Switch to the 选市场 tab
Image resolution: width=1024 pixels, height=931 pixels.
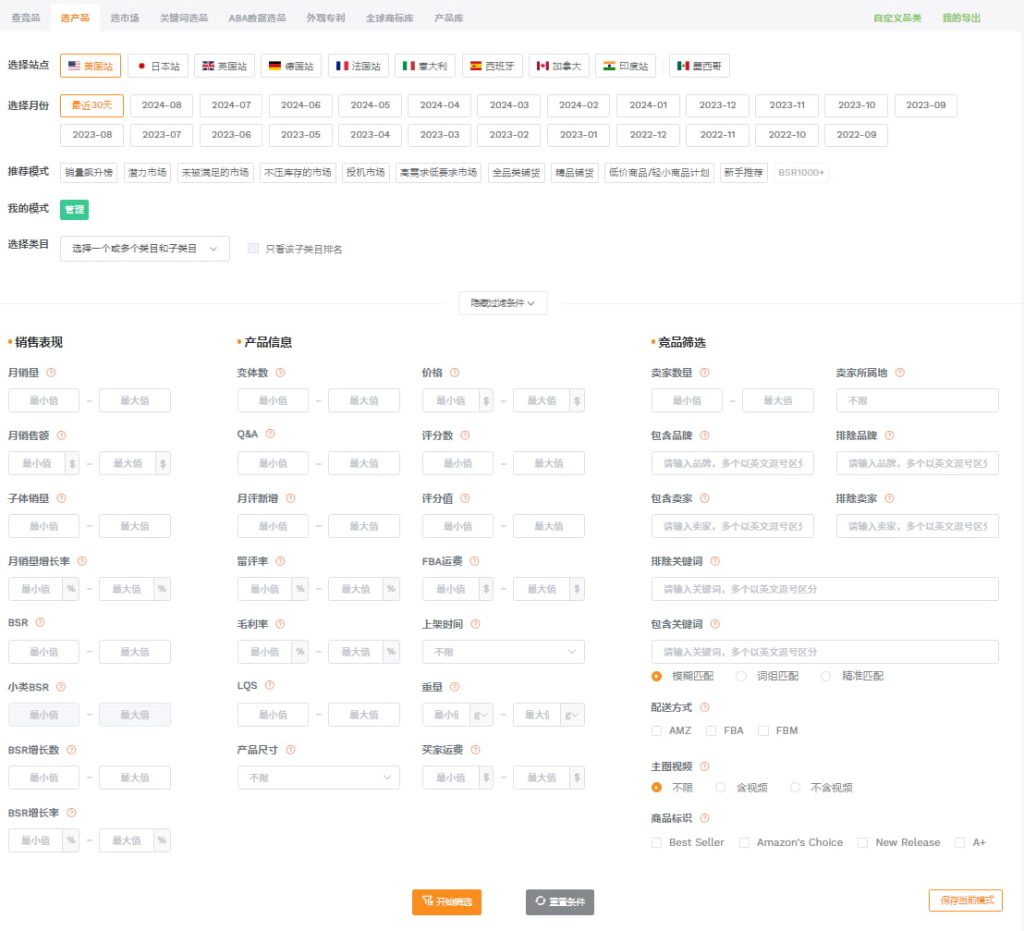click(x=123, y=17)
